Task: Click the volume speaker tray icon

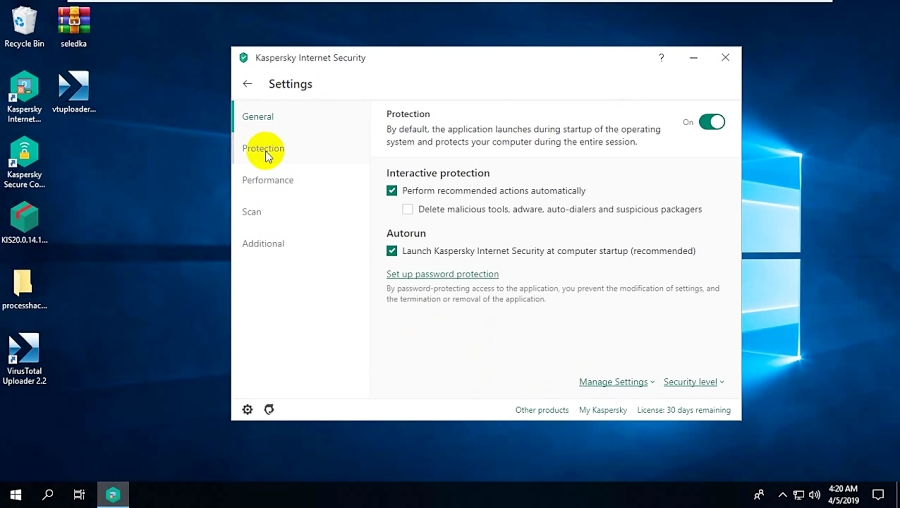Action: tap(814, 494)
